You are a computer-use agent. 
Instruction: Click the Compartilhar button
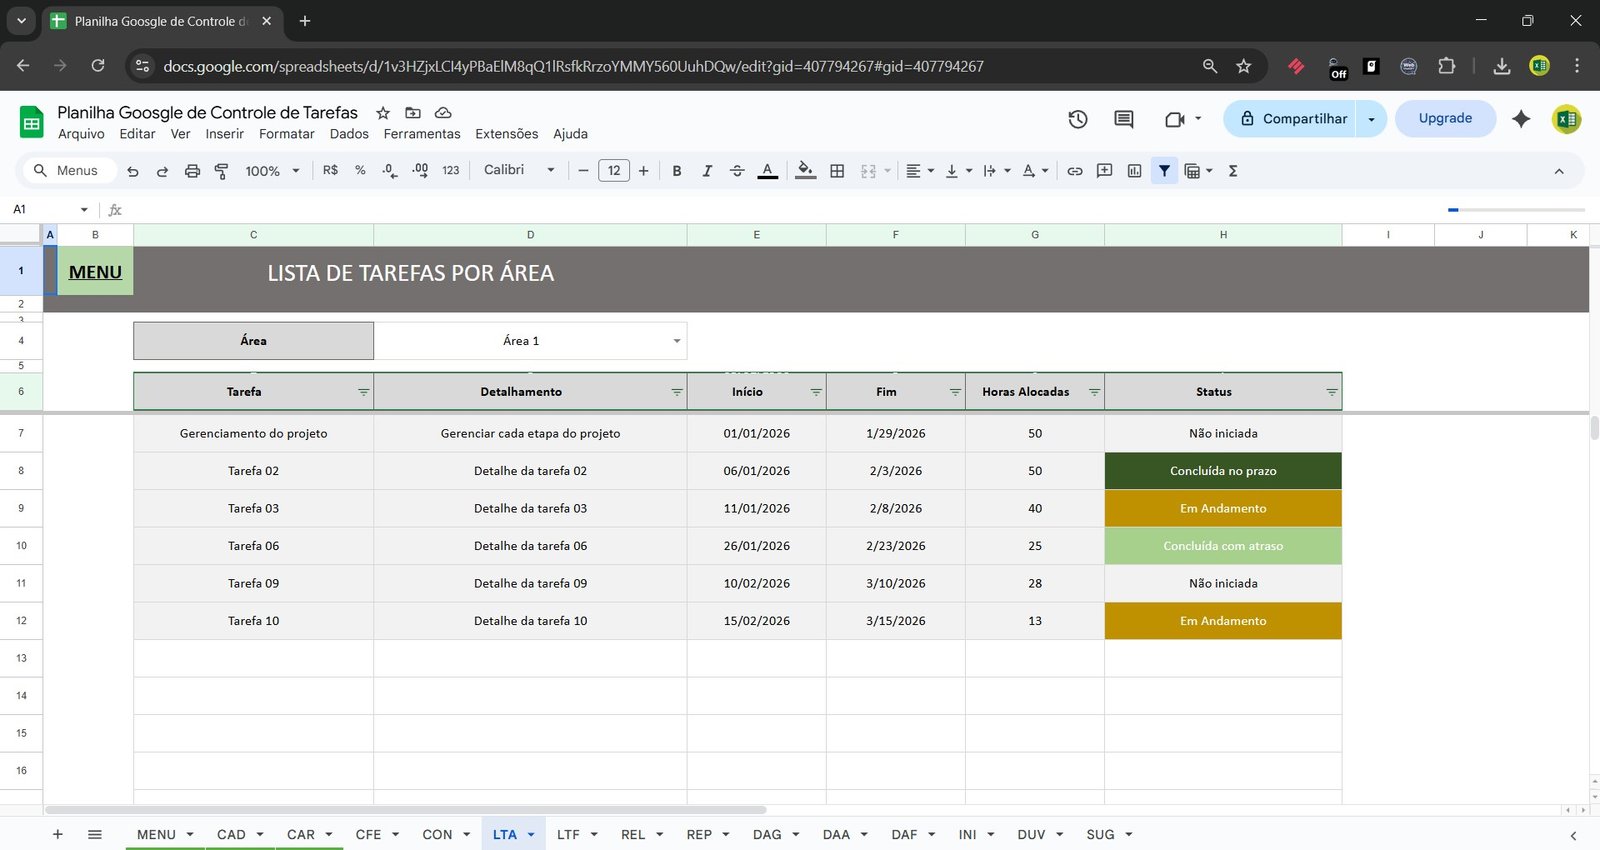[x=1293, y=119]
